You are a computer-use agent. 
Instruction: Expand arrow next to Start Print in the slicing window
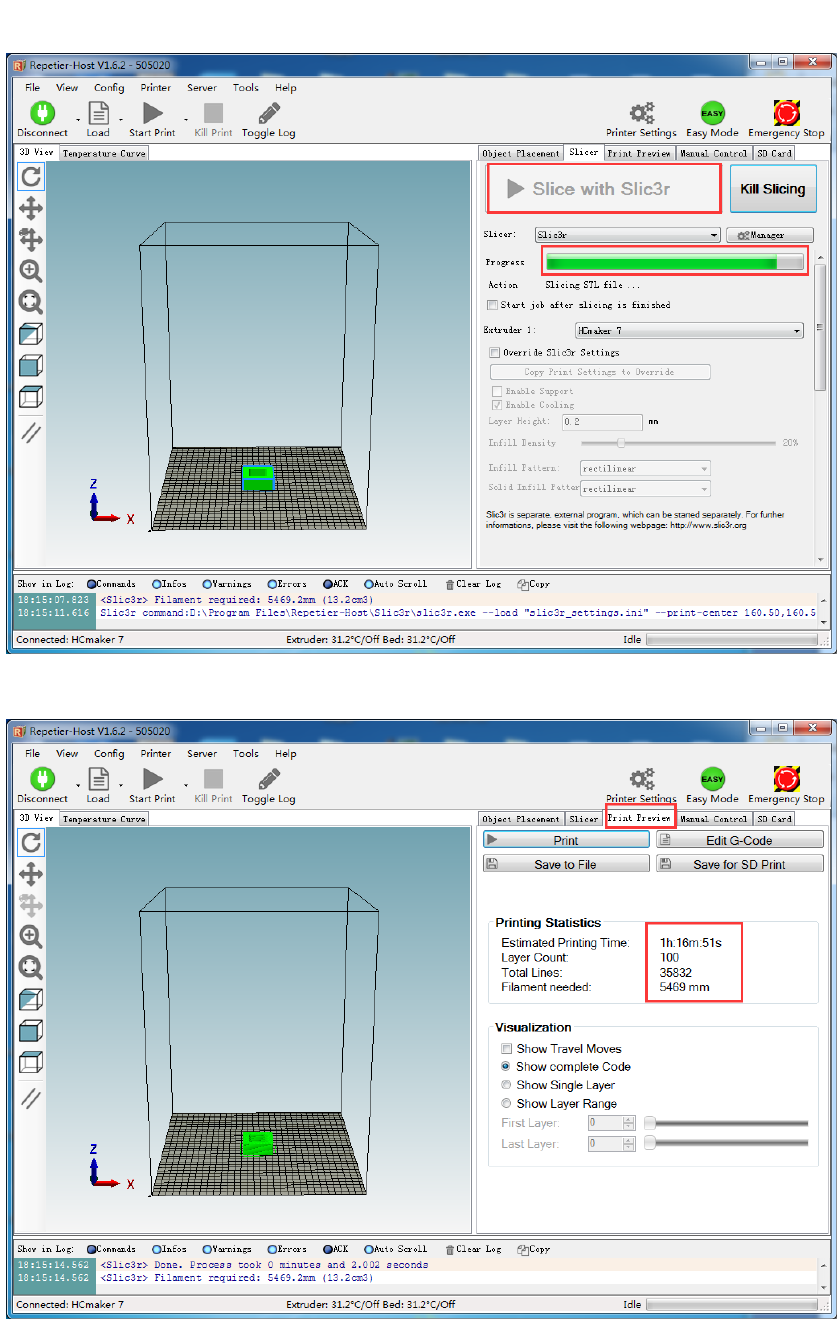[x=185, y=120]
